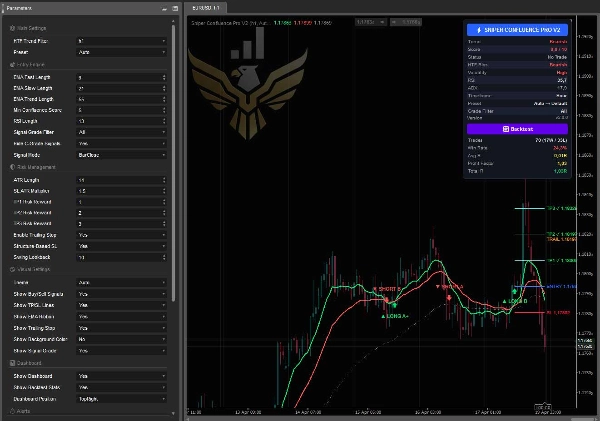
Task: Open the Show Signal Grade dropdown
Action: pyautogui.click(x=121, y=351)
